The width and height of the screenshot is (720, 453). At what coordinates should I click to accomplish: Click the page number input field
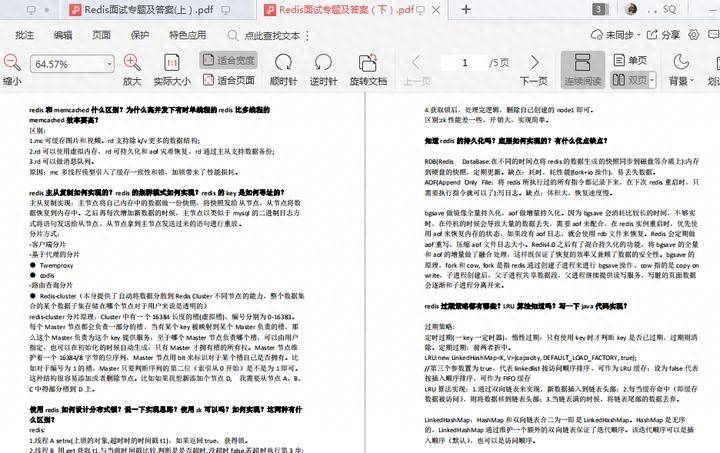(x=465, y=63)
